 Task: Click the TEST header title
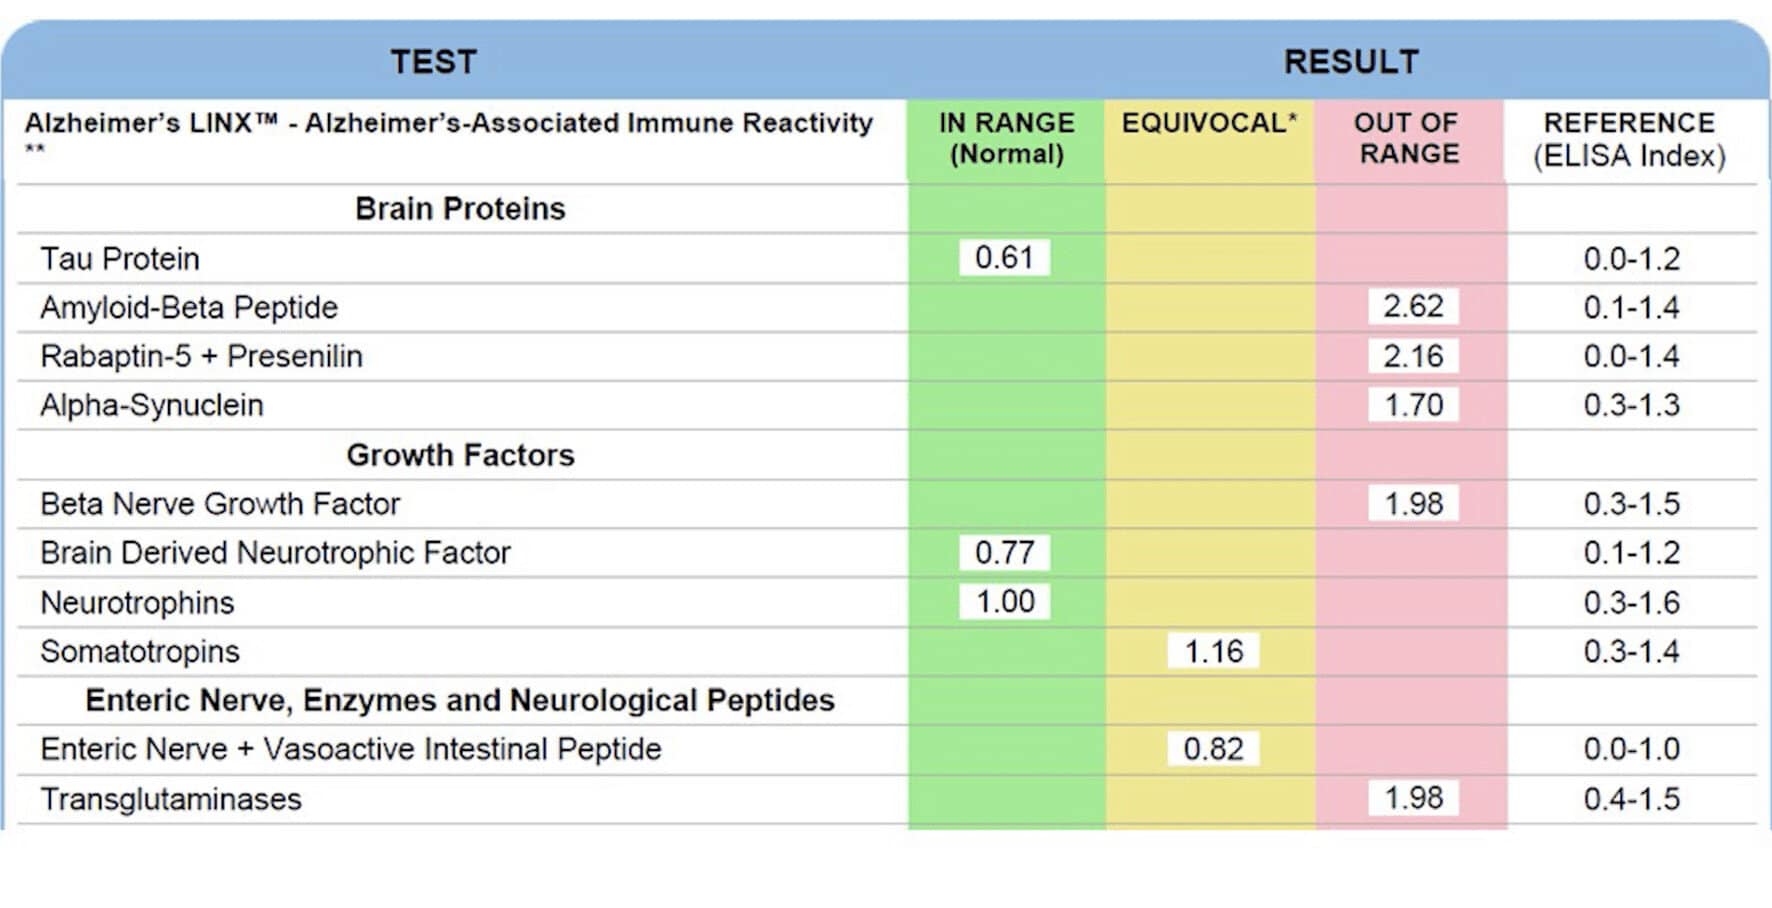click(433, 62)
